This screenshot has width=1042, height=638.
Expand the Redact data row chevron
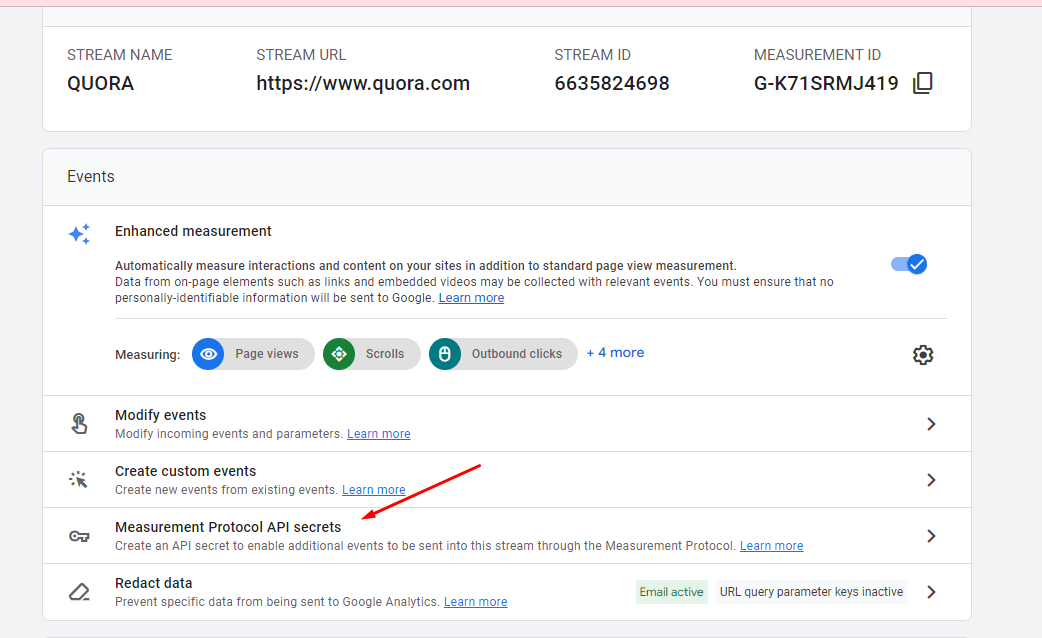click(931, 592)
